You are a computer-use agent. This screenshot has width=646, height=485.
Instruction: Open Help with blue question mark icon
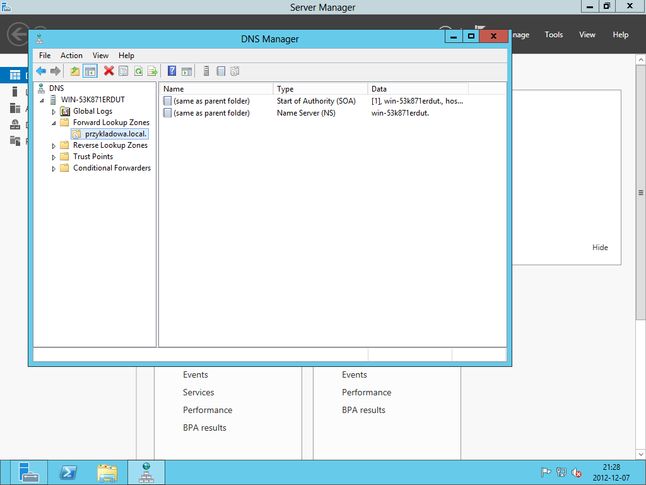click(172, 71)
